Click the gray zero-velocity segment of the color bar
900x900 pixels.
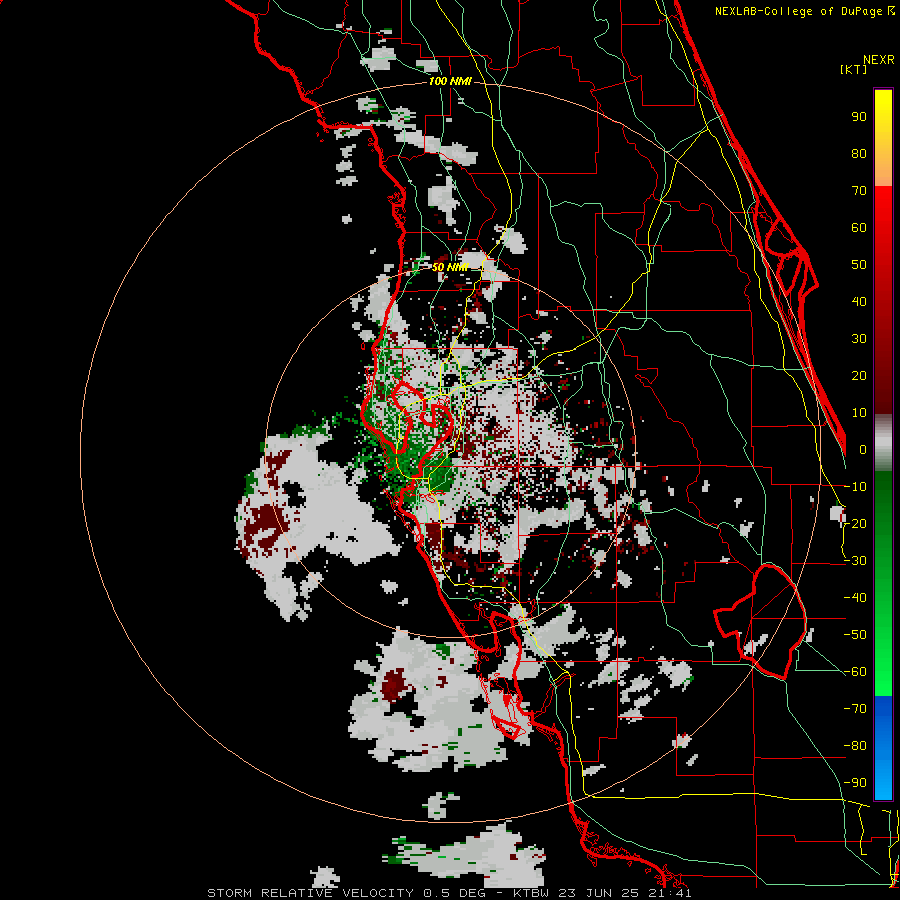click(x=883, y=443)
